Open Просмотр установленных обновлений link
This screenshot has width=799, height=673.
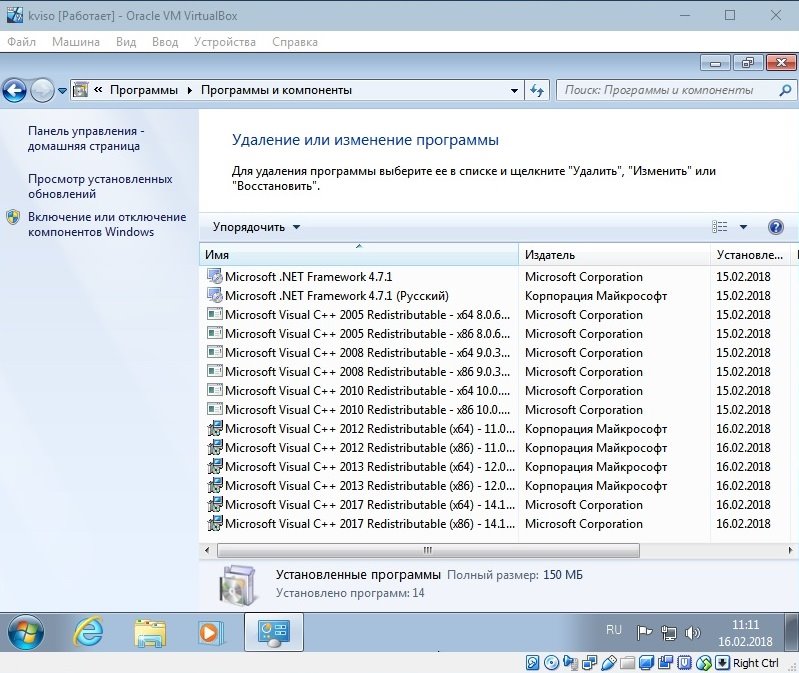coord(100,186)
